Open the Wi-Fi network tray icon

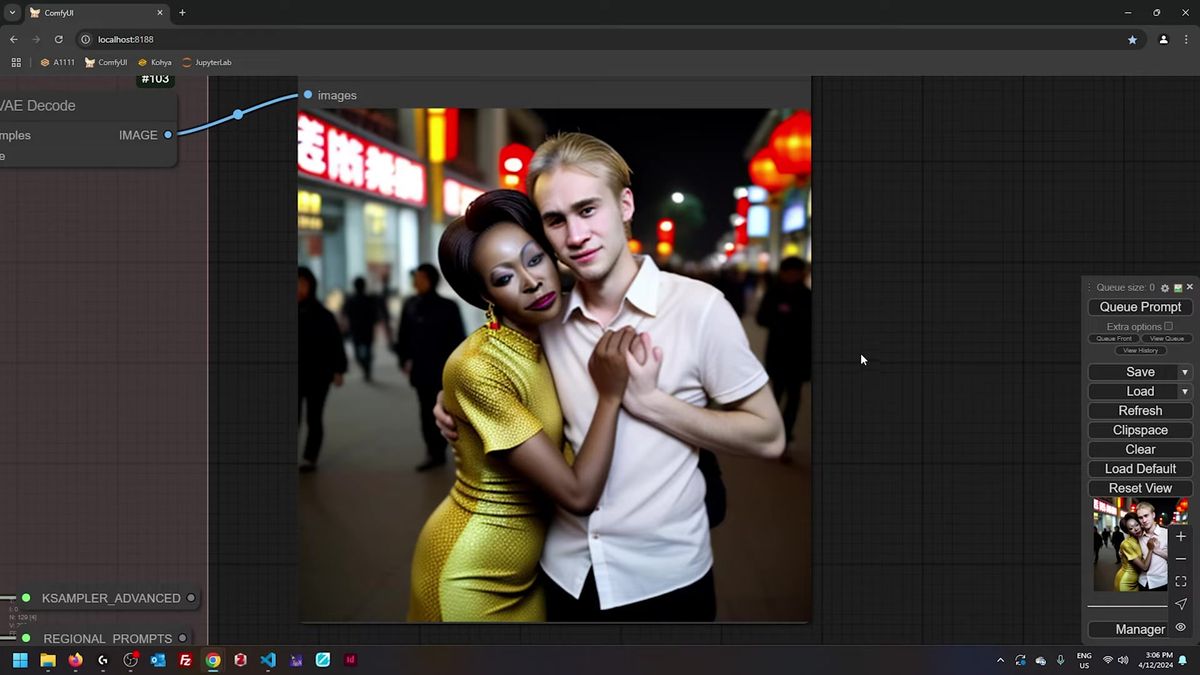click(1108, 660)
